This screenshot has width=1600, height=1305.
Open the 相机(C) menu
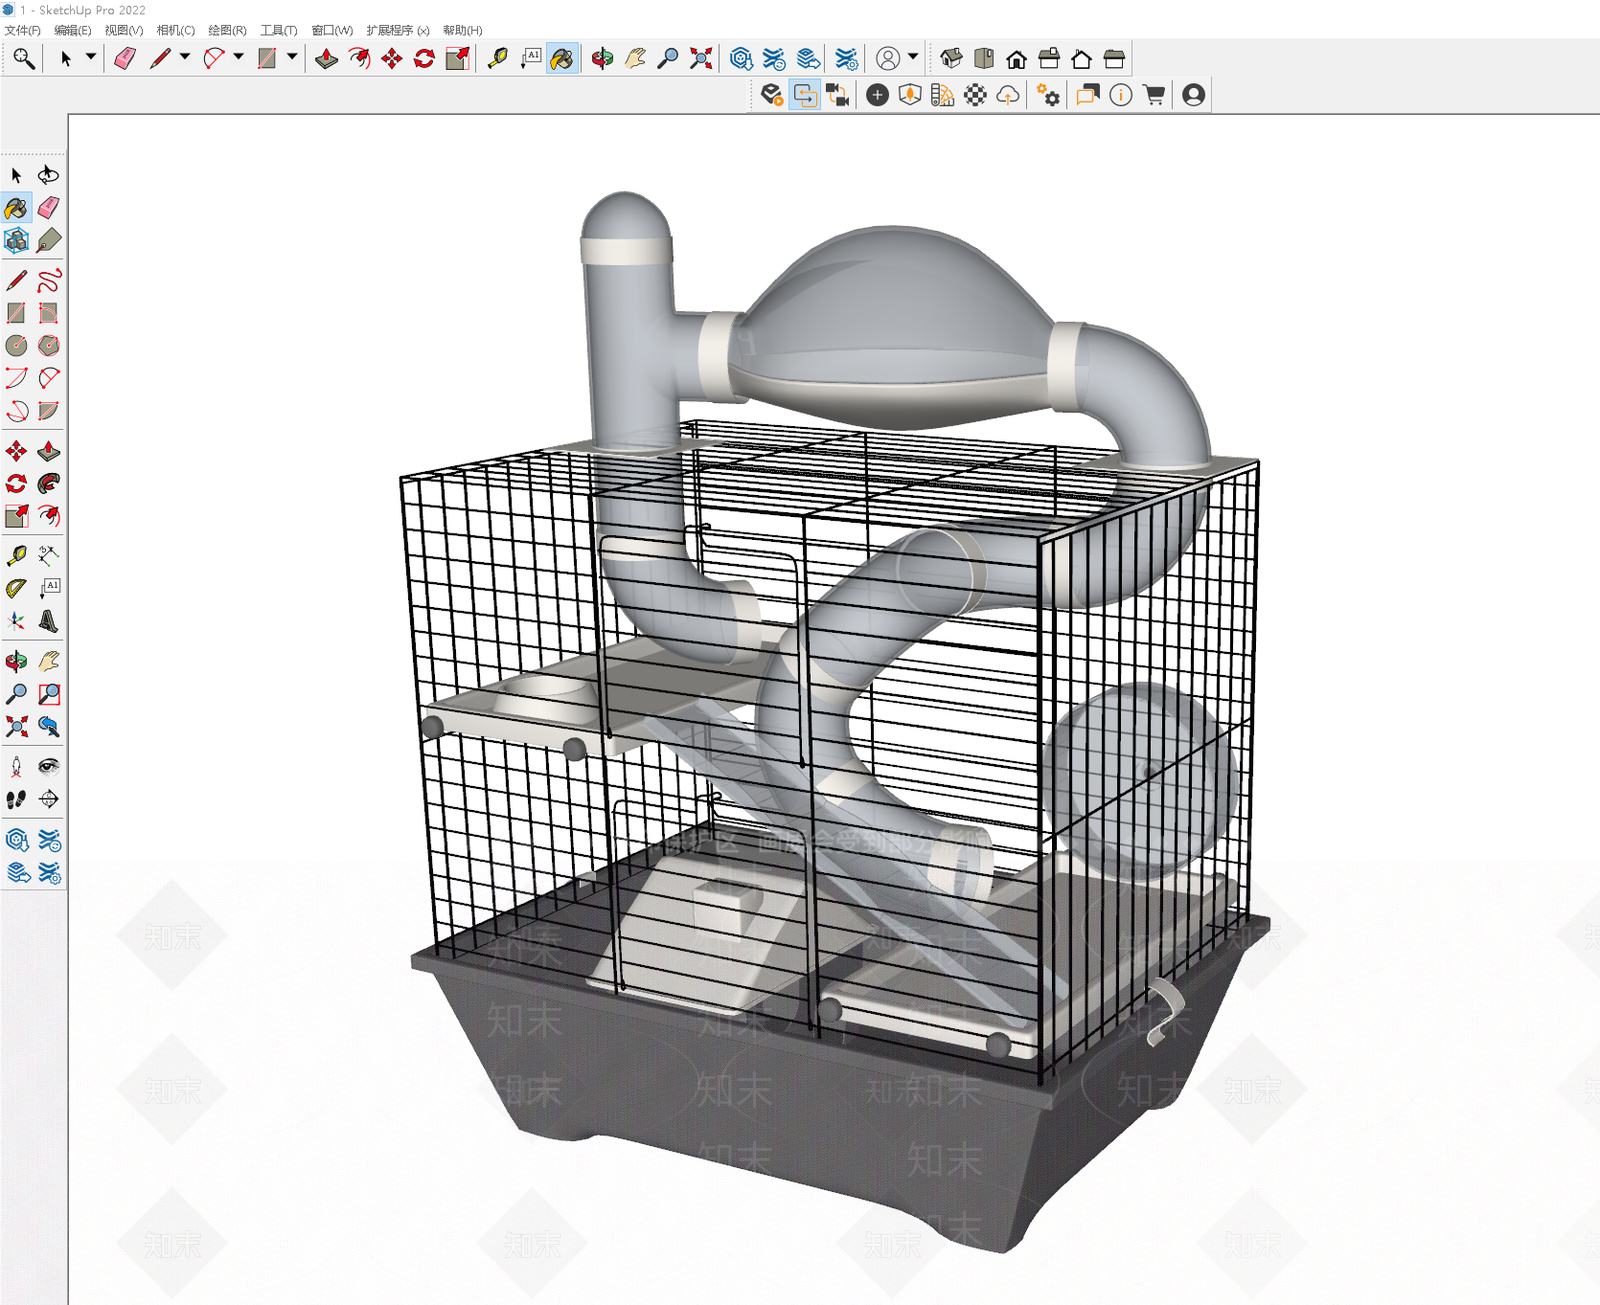pyautogui.click(x=175, y=30)
